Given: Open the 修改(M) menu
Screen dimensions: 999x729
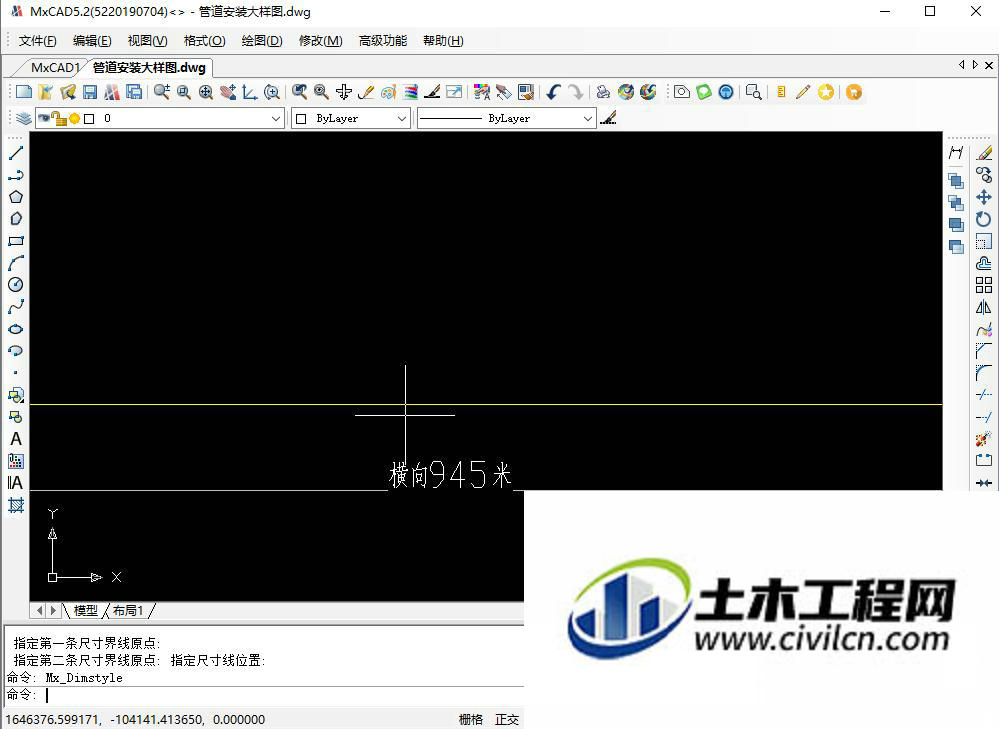Looking at the screenshot, I should (x=320, y=41).
